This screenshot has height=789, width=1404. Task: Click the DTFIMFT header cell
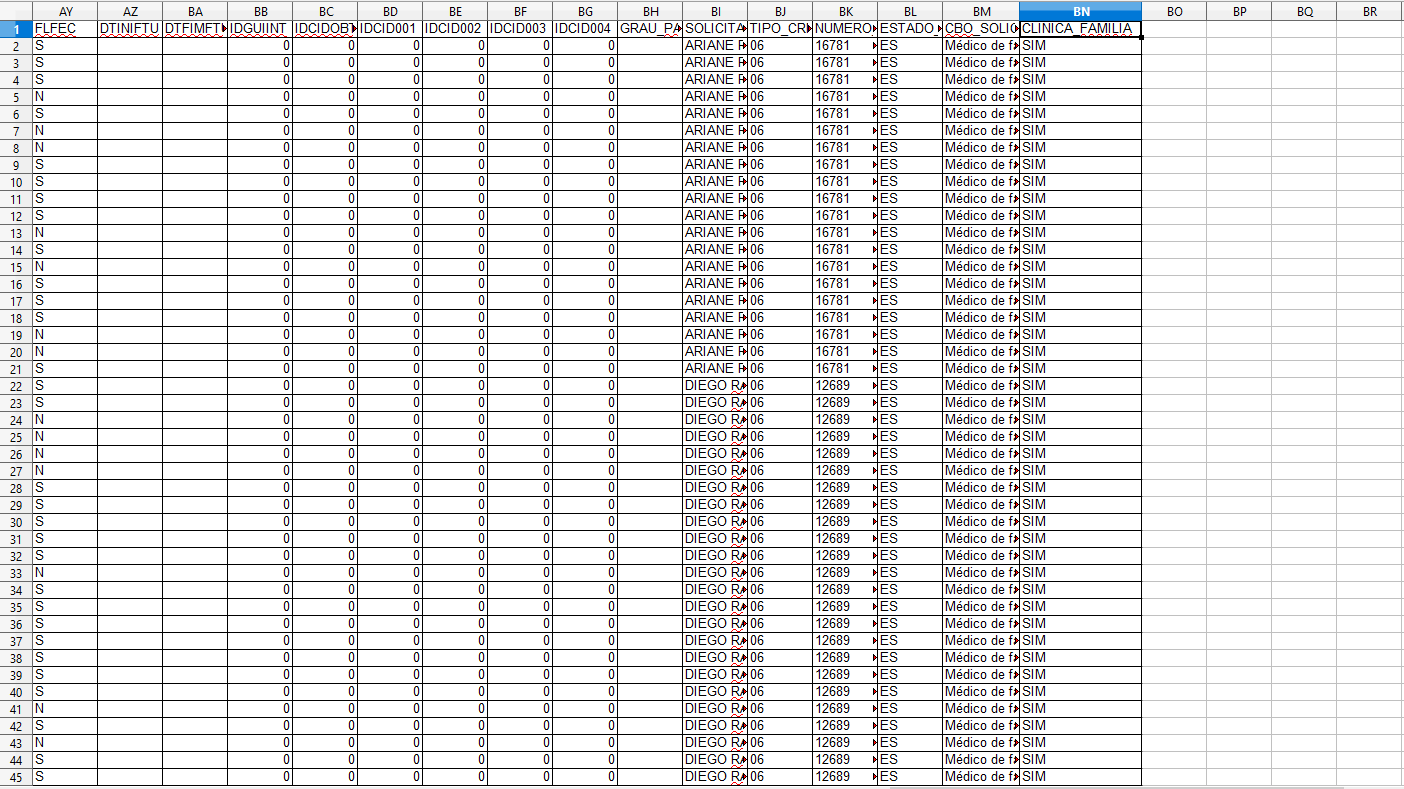pos(195,29)
